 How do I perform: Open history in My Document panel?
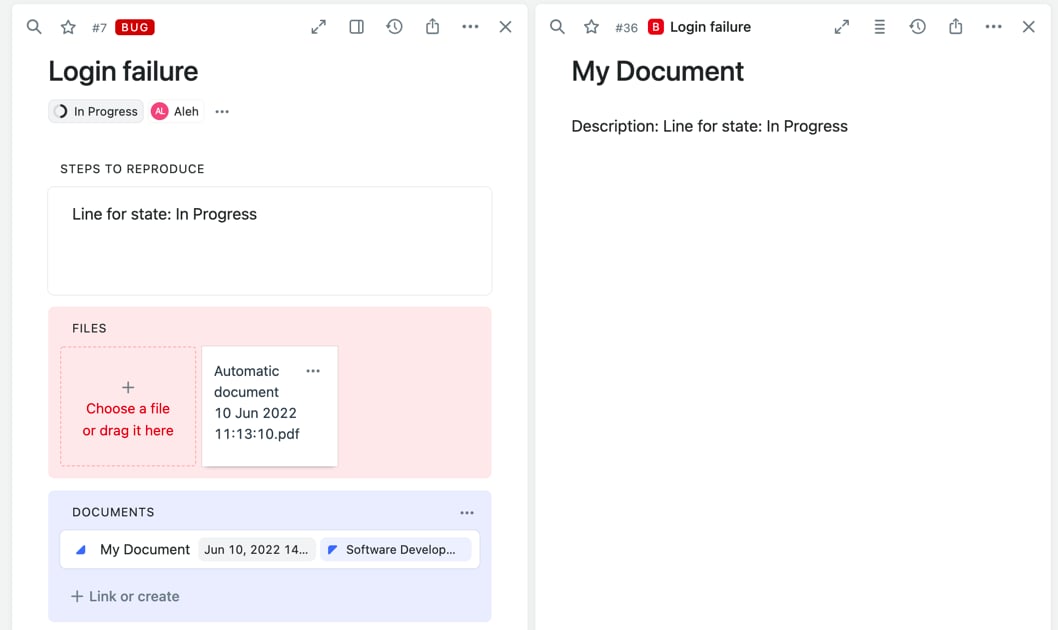pos(918,27)
